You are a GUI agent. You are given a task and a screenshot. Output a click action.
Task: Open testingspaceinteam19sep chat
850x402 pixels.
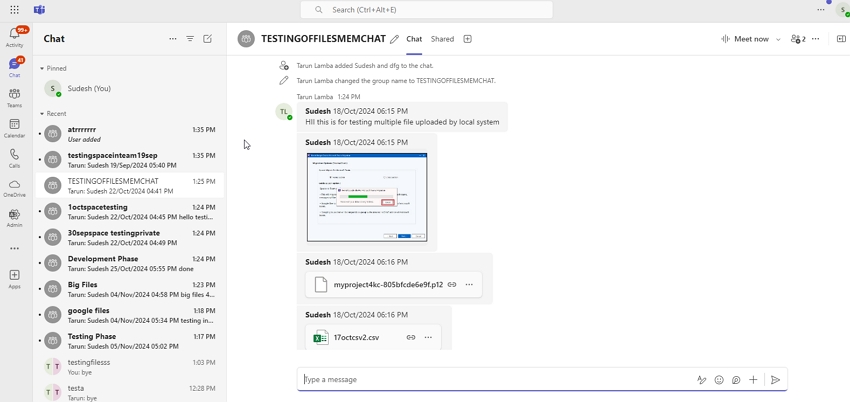tap(130, 160)
